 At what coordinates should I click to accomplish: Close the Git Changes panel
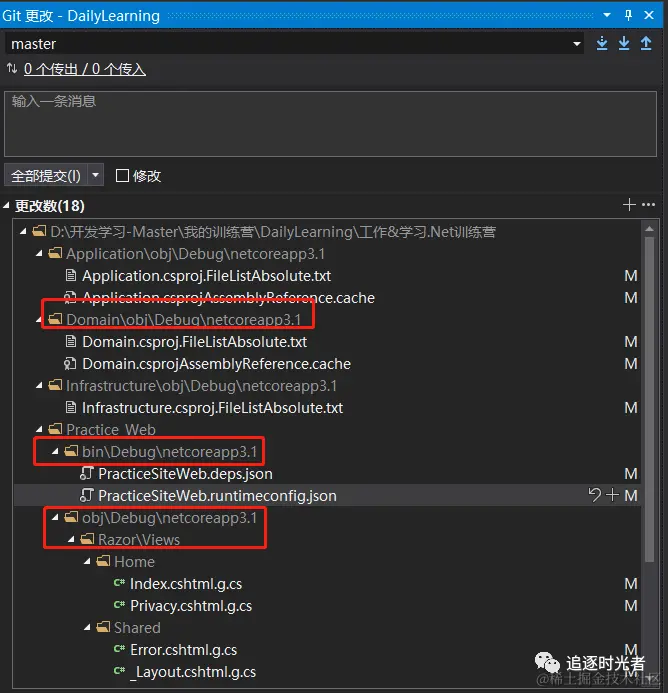[x=649, y=15]
